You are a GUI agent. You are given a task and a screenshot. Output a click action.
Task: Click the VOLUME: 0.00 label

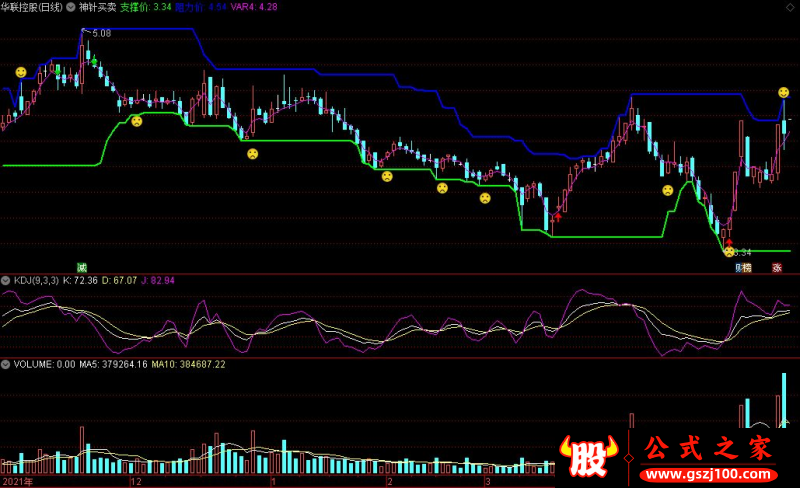tap(44, 364)
